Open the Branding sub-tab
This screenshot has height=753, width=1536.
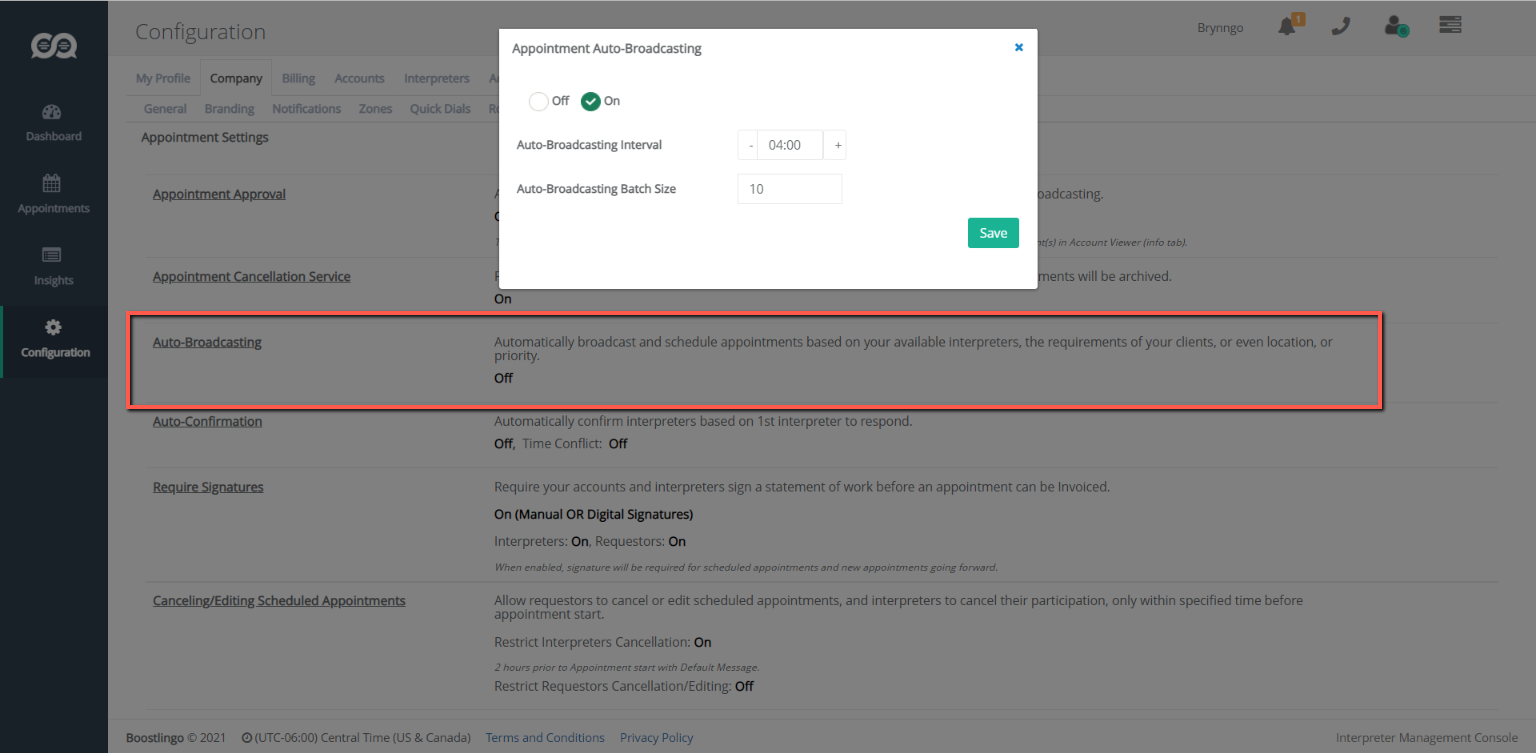pos(229,109)
